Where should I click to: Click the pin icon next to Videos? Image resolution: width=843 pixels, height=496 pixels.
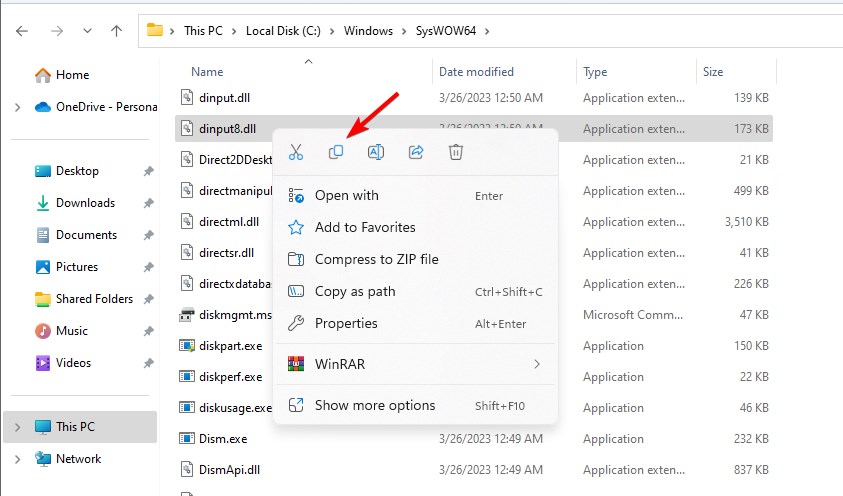click(148, 363)
